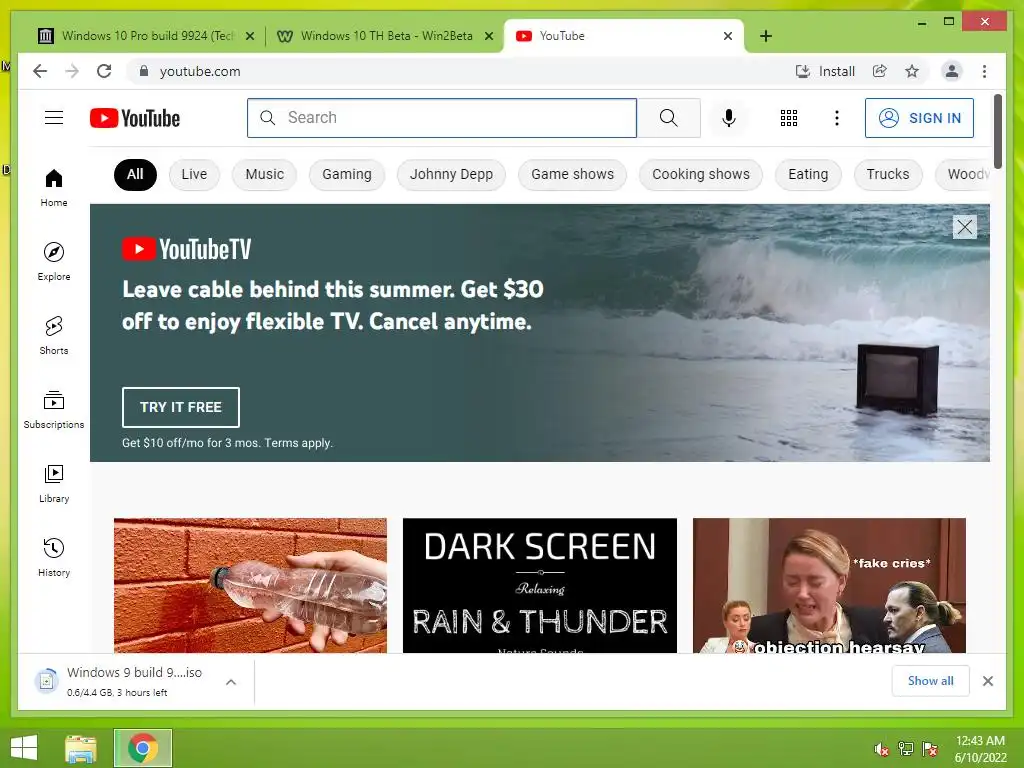Click TRY IT FREE button

(x=180, y=407)
